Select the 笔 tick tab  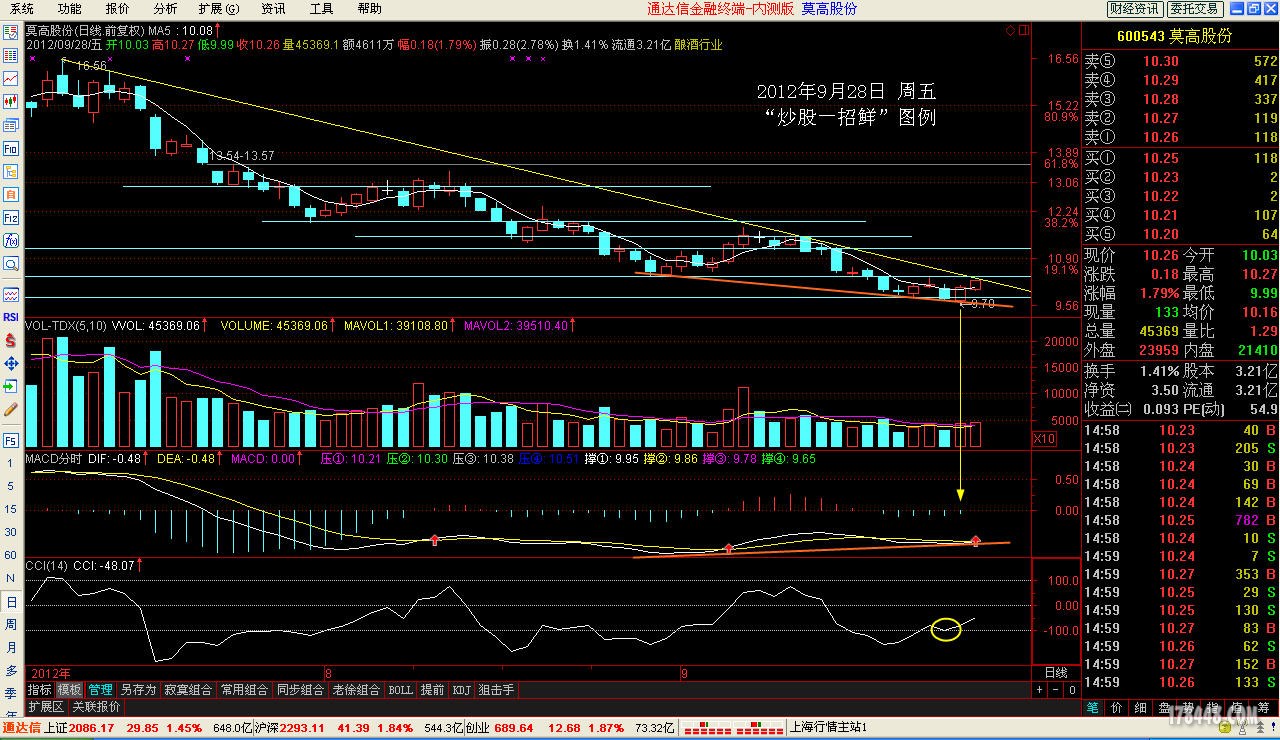(x=1093, y=708)
